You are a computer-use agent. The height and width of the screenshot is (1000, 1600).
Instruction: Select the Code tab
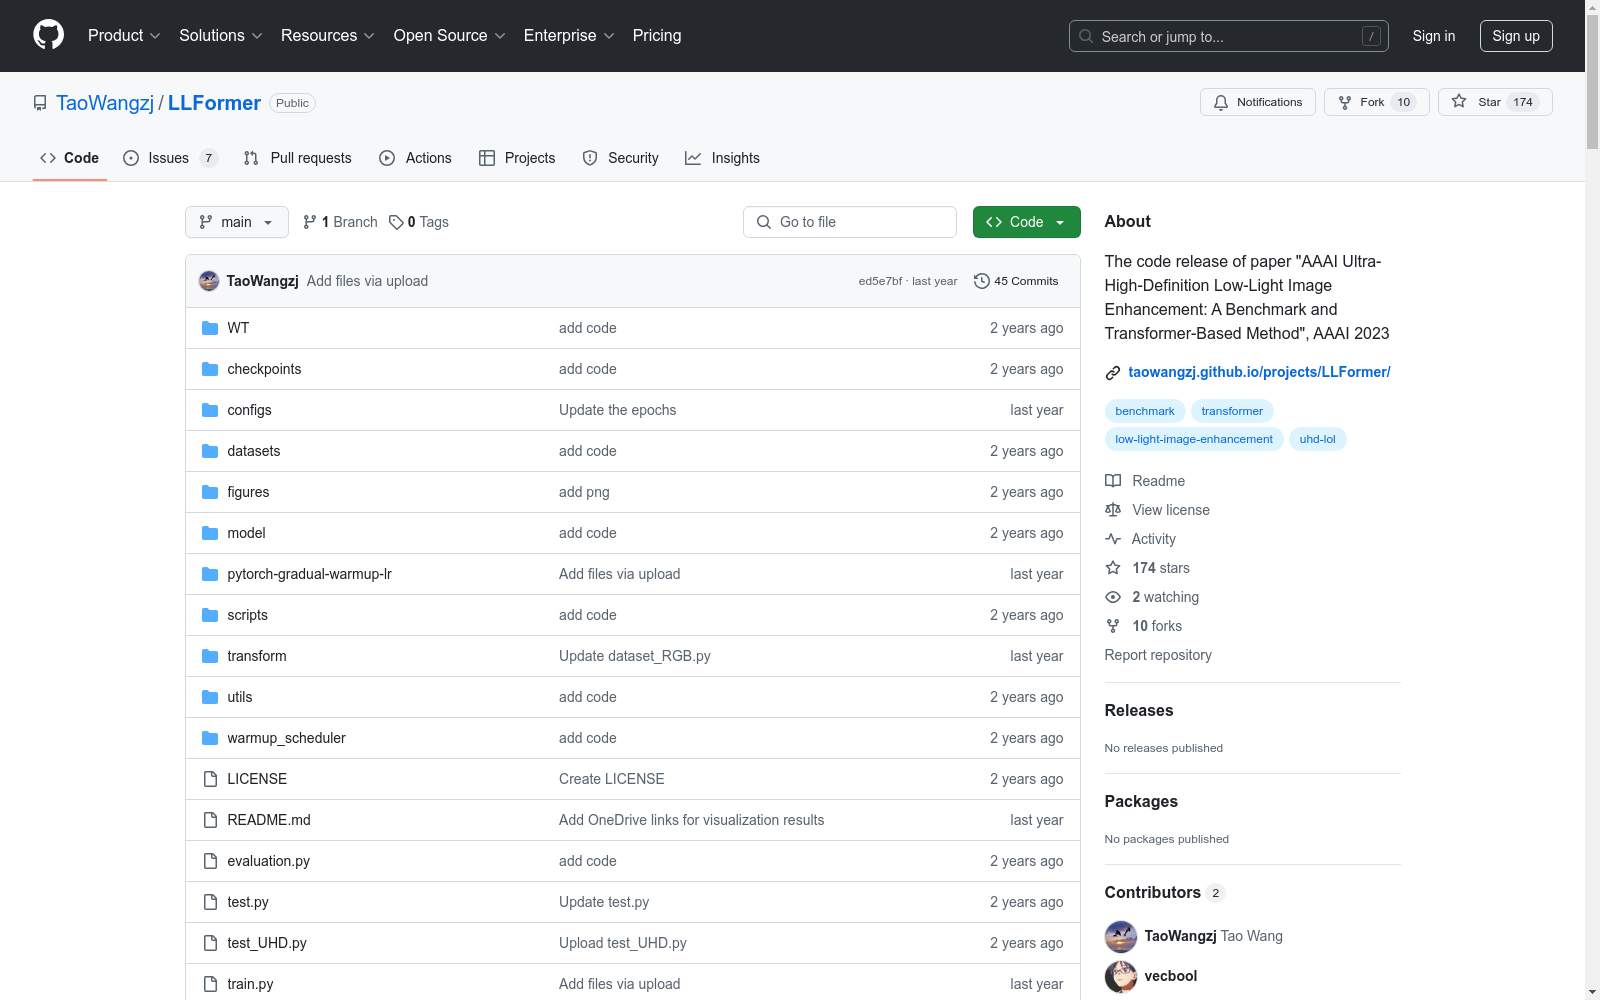click(70, 158)
